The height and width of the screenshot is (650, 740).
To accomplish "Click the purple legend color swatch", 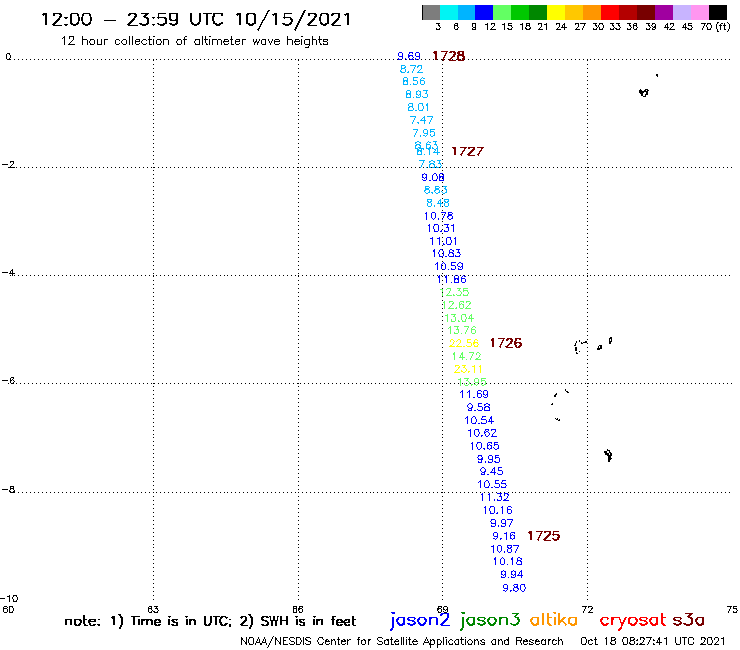I will point(664,12).
